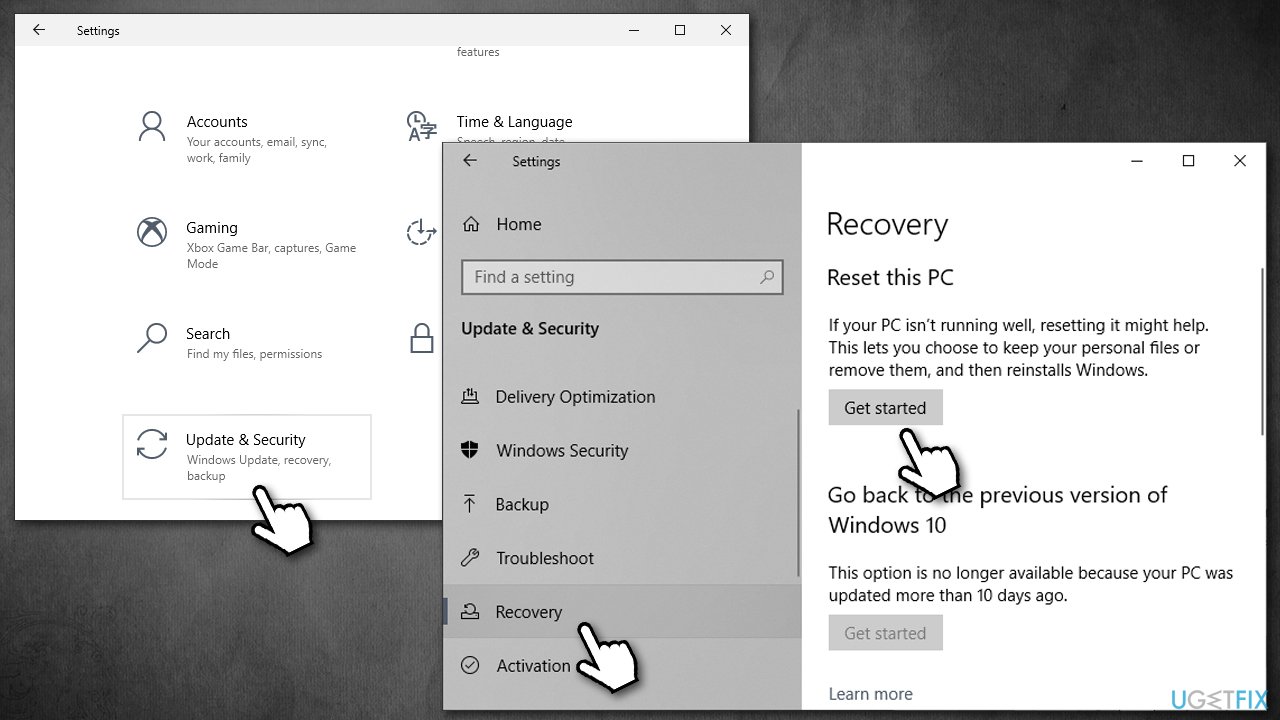The image size is (1280, 720).
Task: Click the 'Reset this PC' heading
Action: pyautogui.click(x=890, y=277)
